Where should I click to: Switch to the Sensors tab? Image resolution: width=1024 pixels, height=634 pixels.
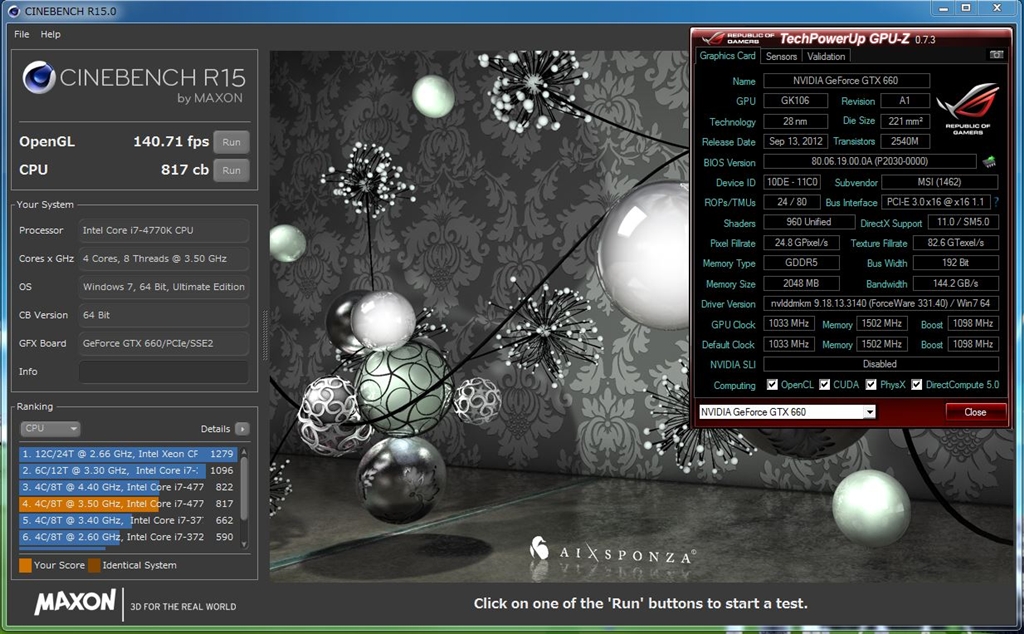[x=781, y=57]
